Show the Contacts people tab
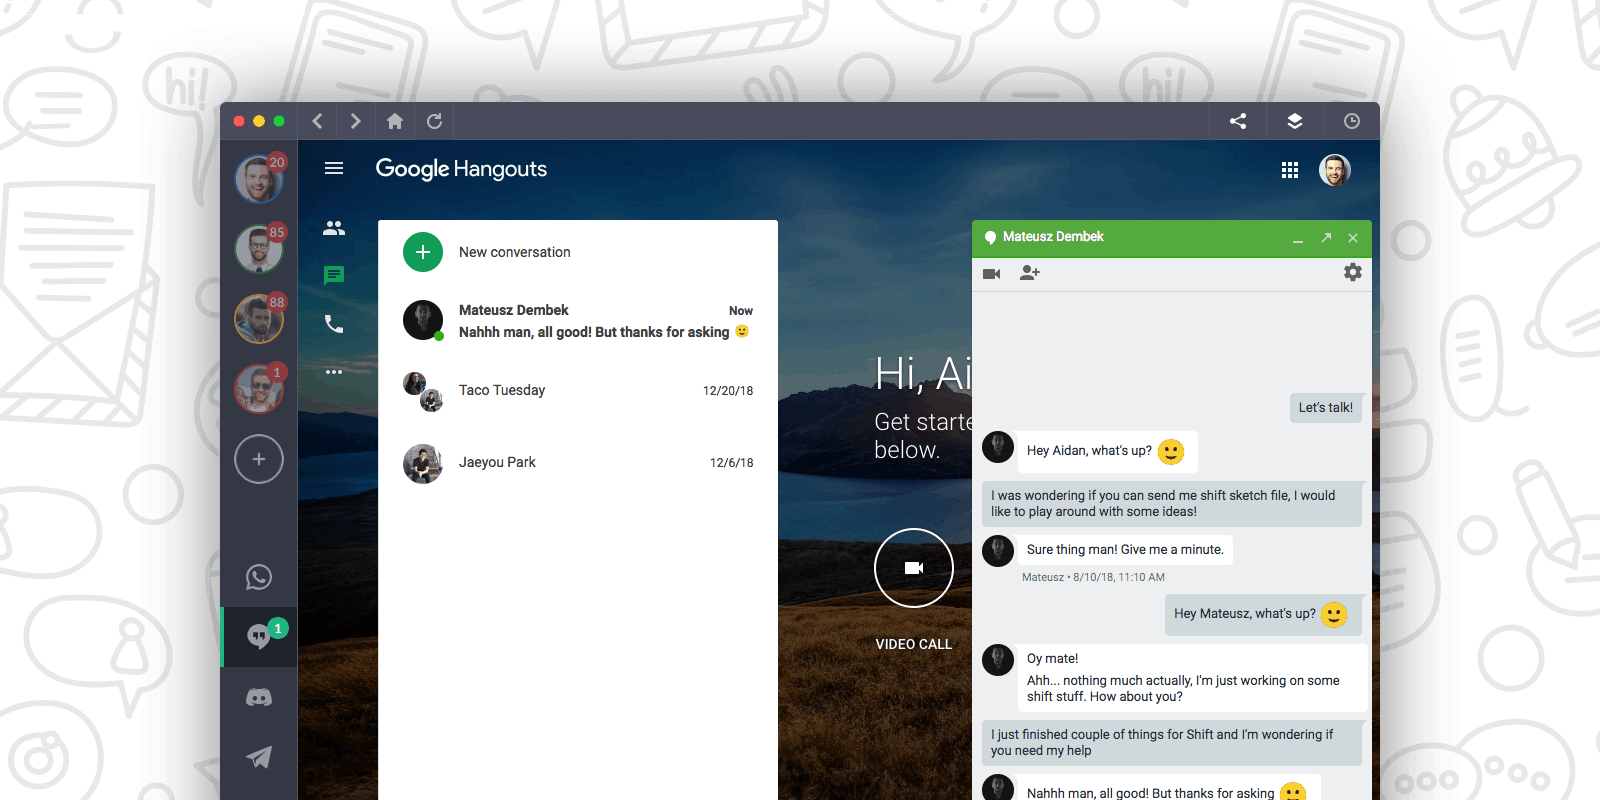 [x=334, y=228]
